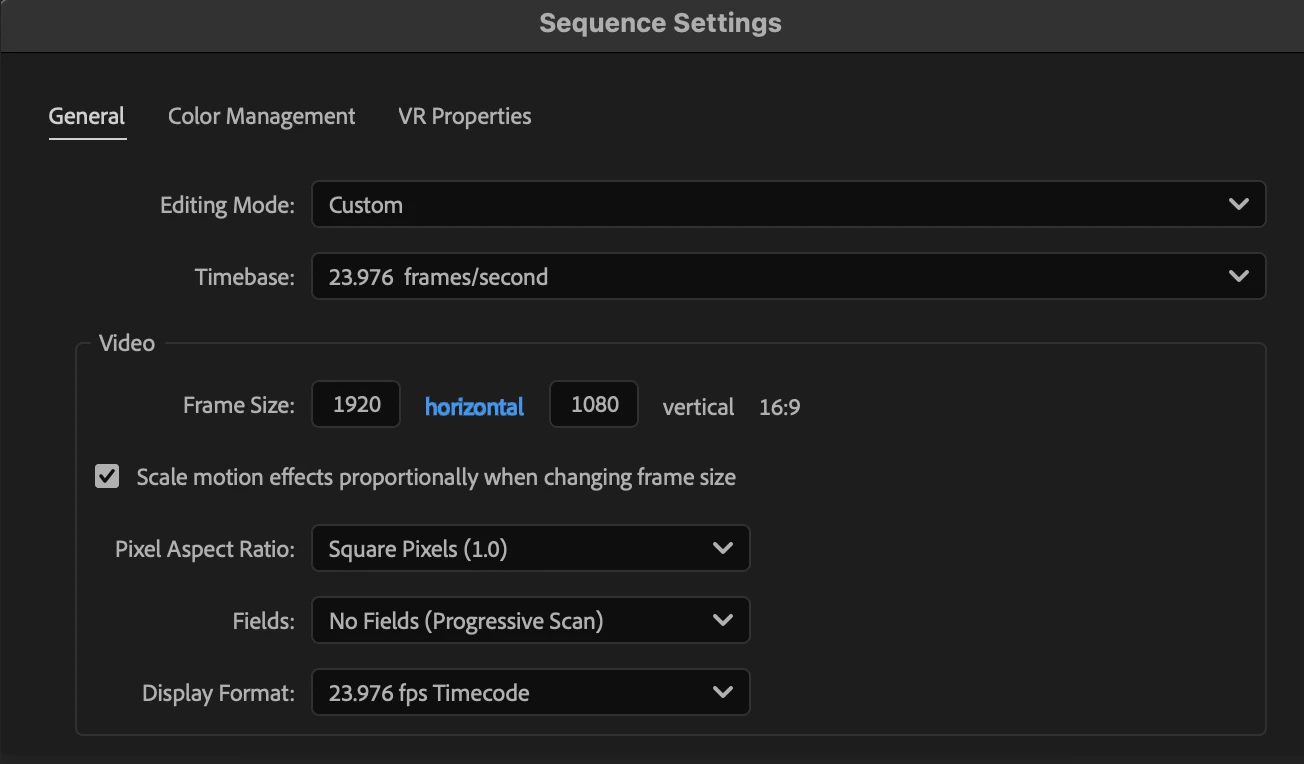Select the General tab
The width and height of the screenshot is (1304, 764).
(x=87, y=117)
